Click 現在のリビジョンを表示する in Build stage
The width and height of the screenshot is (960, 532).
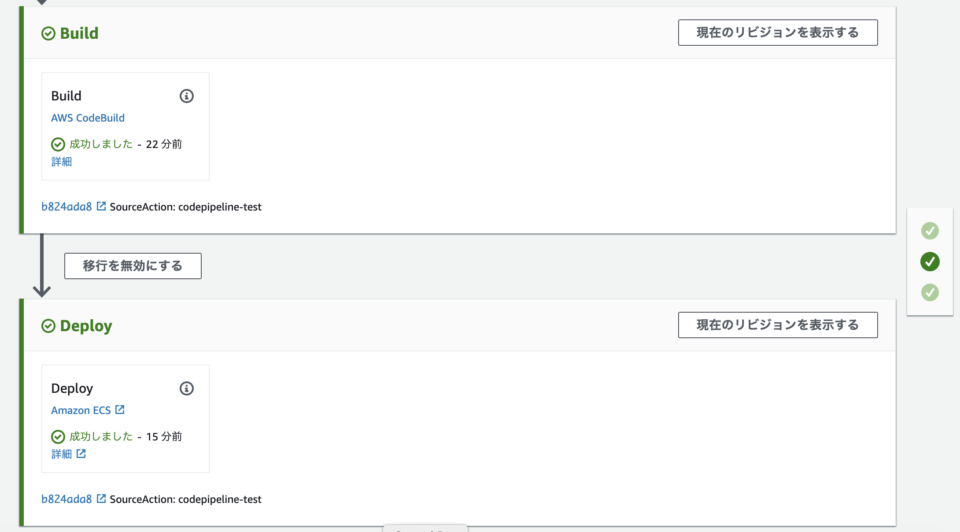tap(777, 32)
